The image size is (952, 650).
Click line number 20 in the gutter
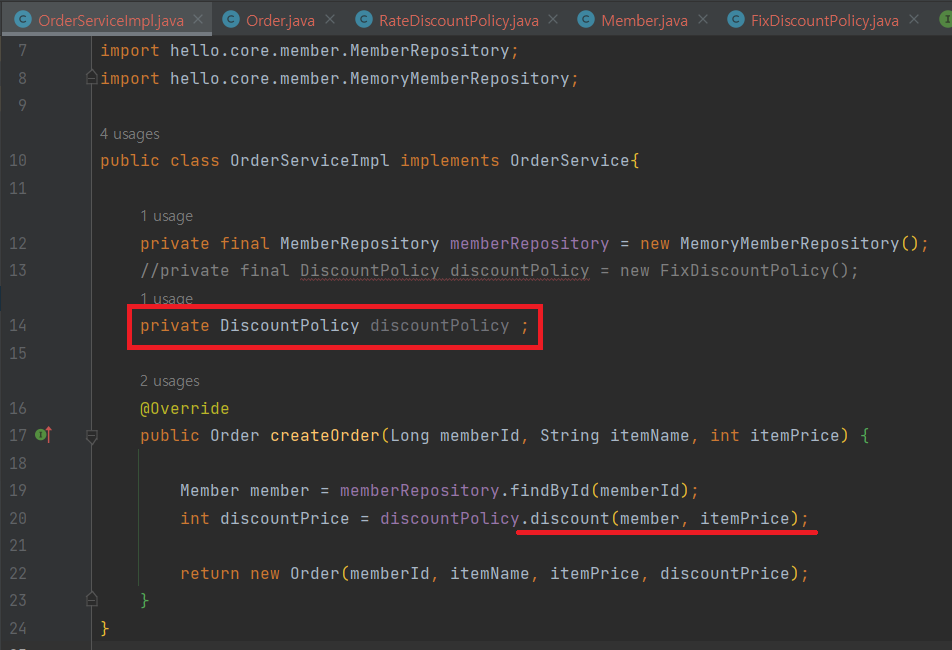[18, 519]
